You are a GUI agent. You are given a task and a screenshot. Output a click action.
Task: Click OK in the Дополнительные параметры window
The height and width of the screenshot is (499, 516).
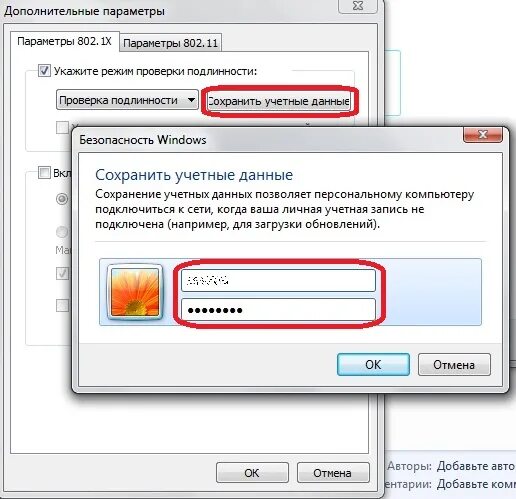(x=252, y=473)
